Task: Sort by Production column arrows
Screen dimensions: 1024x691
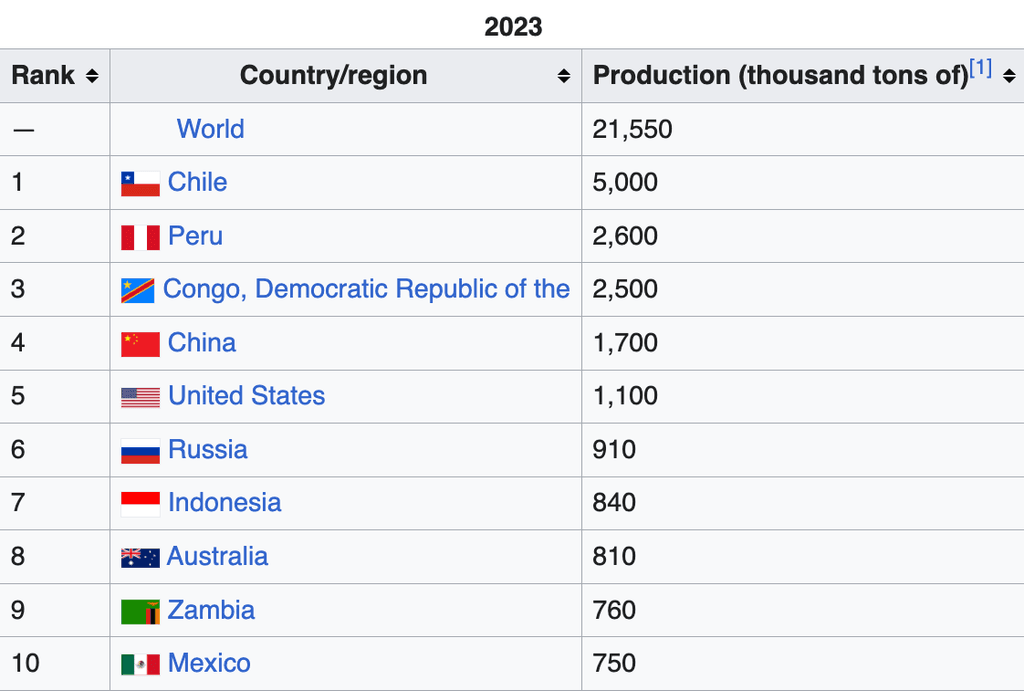Action: [x=1008, y=76]
